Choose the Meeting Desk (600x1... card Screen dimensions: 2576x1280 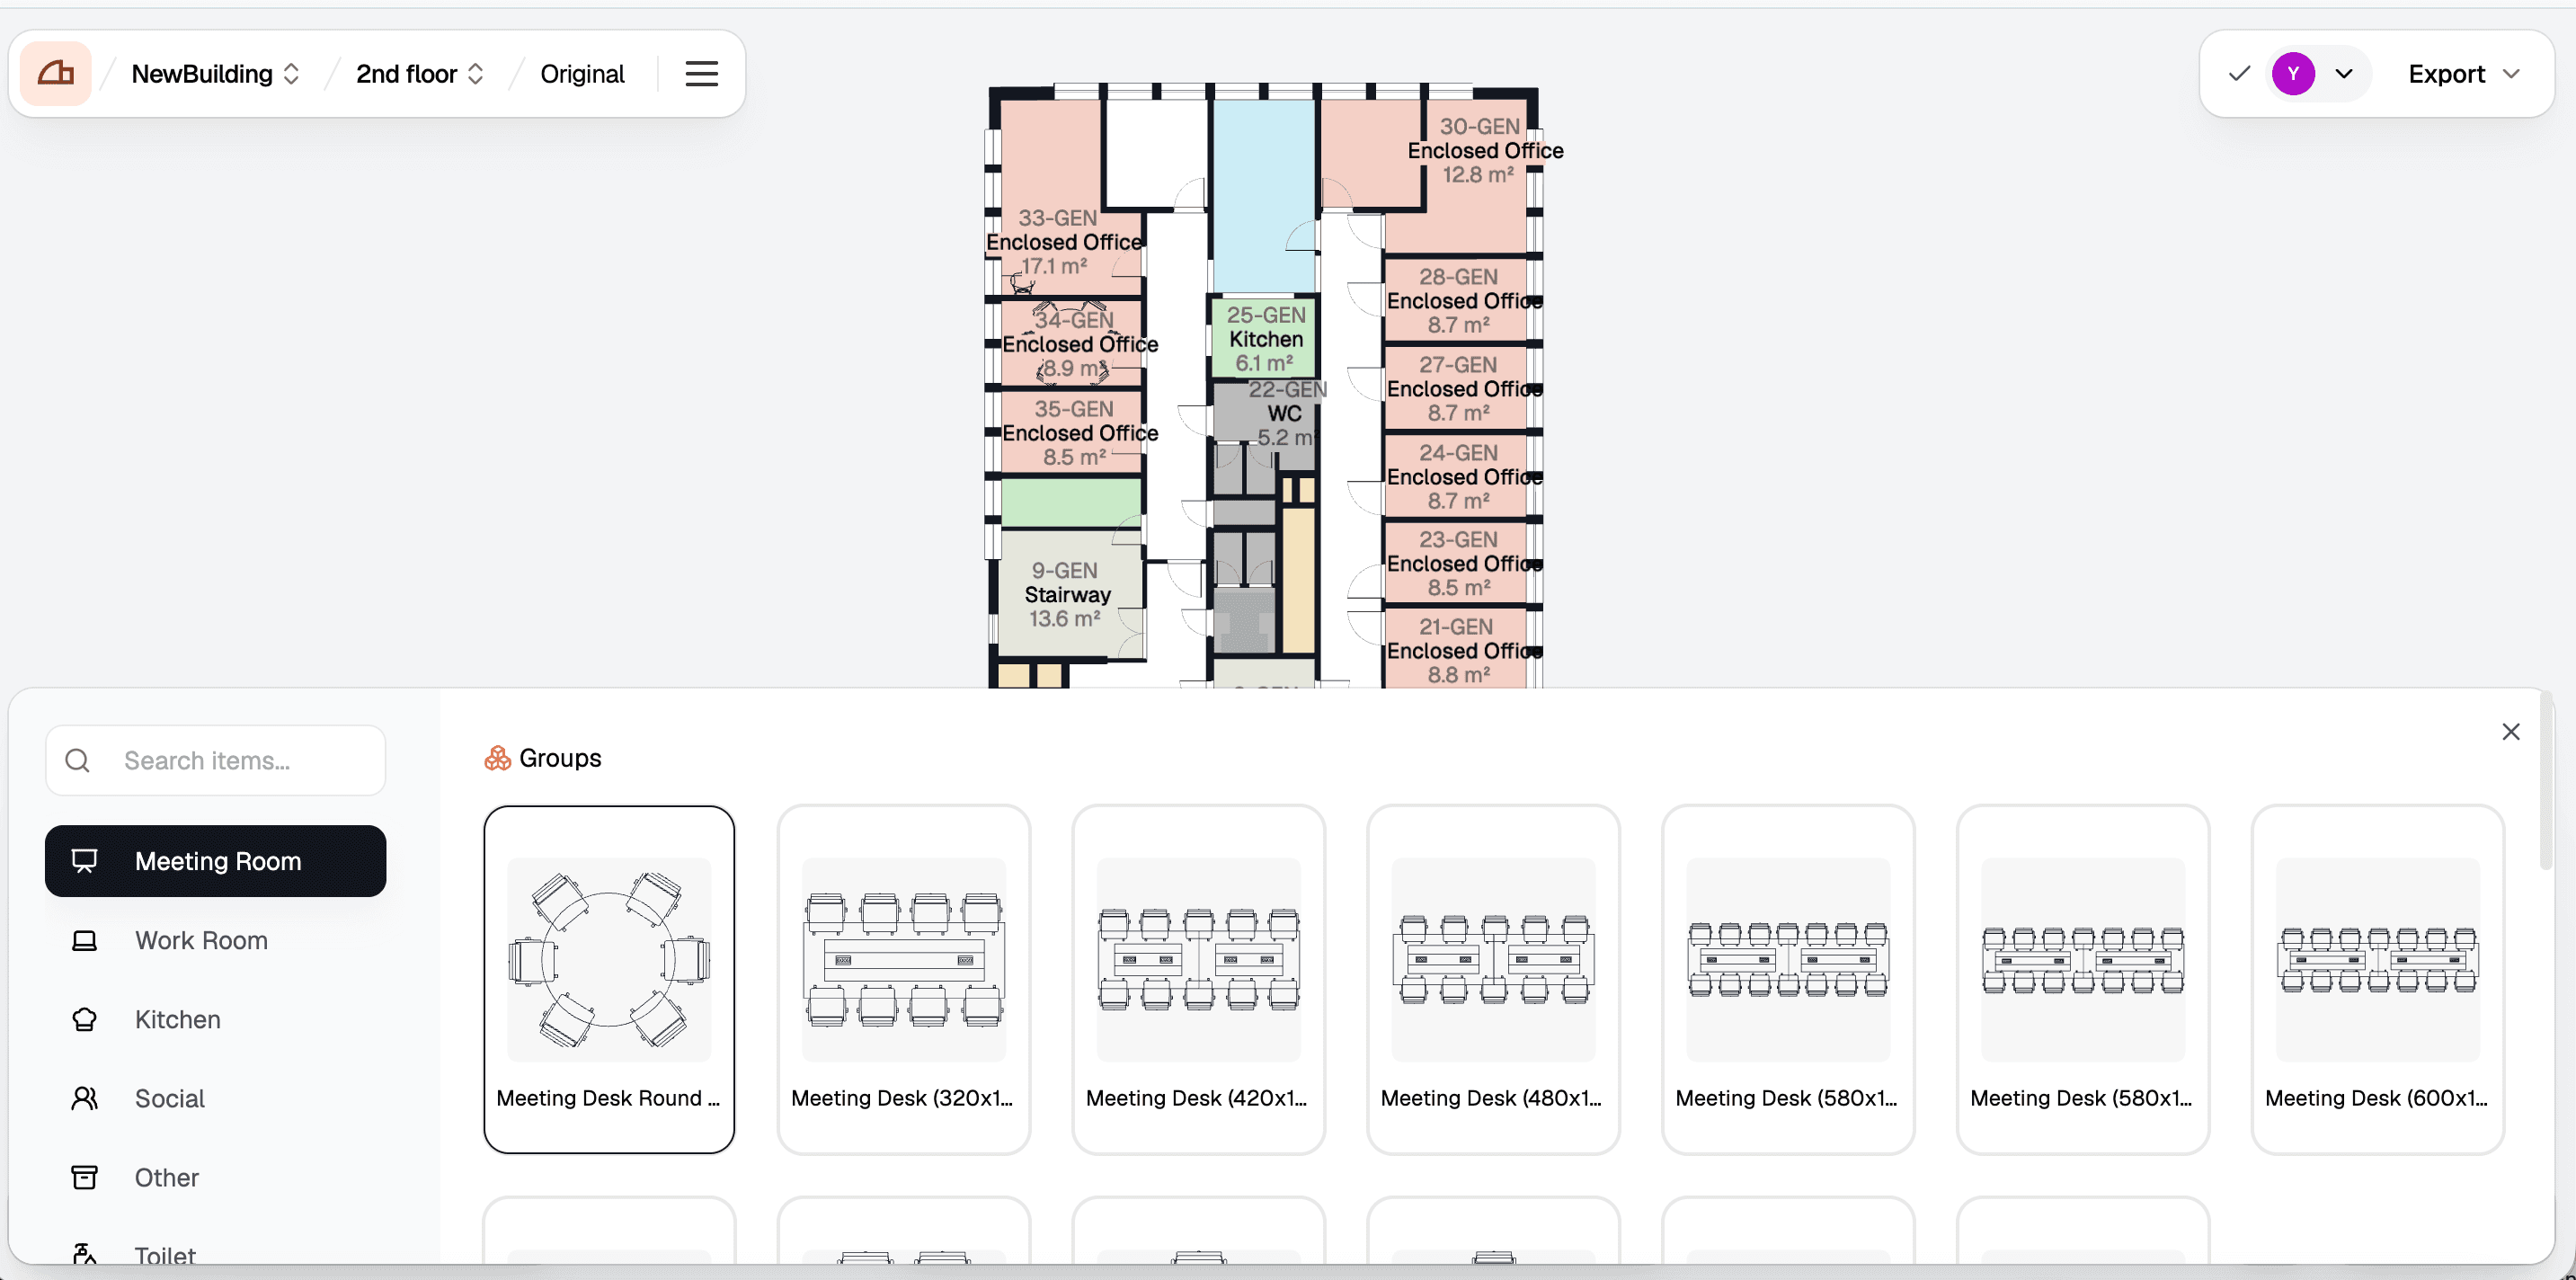[2377, 979]
